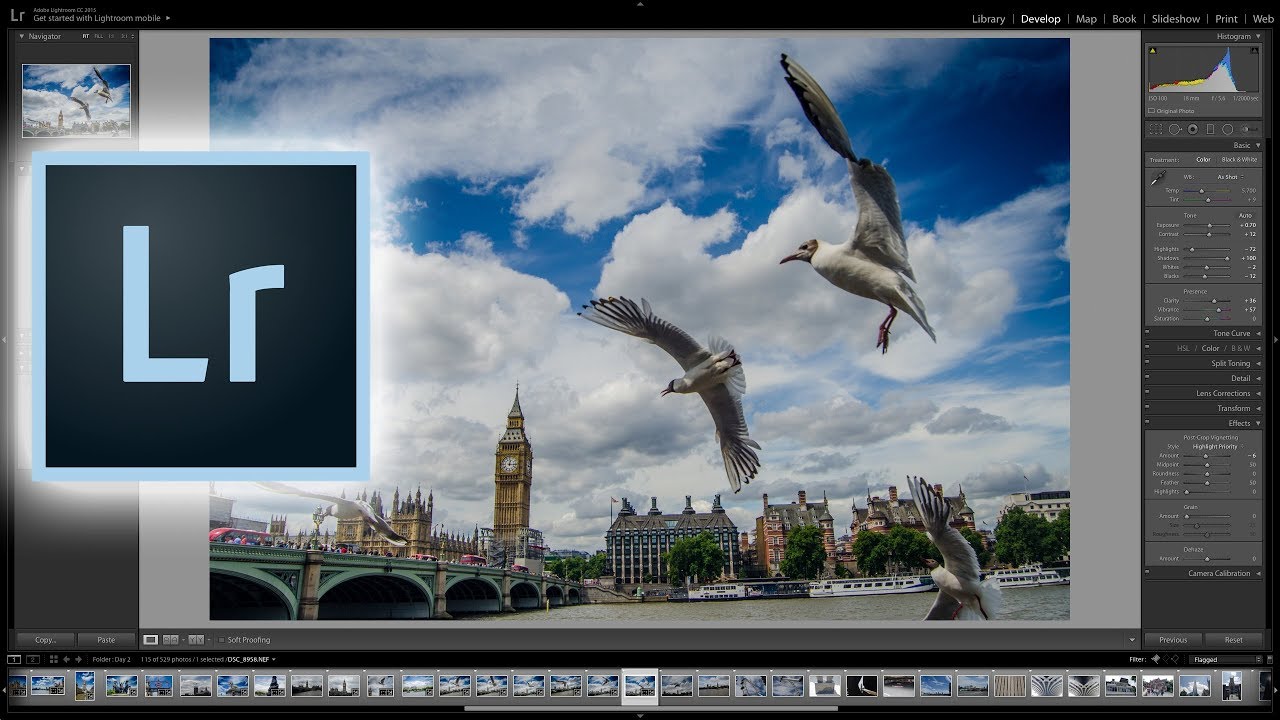Screen dimensions: 1280x720
Task: Toggle Before/After left-right view
Action: 171,639
